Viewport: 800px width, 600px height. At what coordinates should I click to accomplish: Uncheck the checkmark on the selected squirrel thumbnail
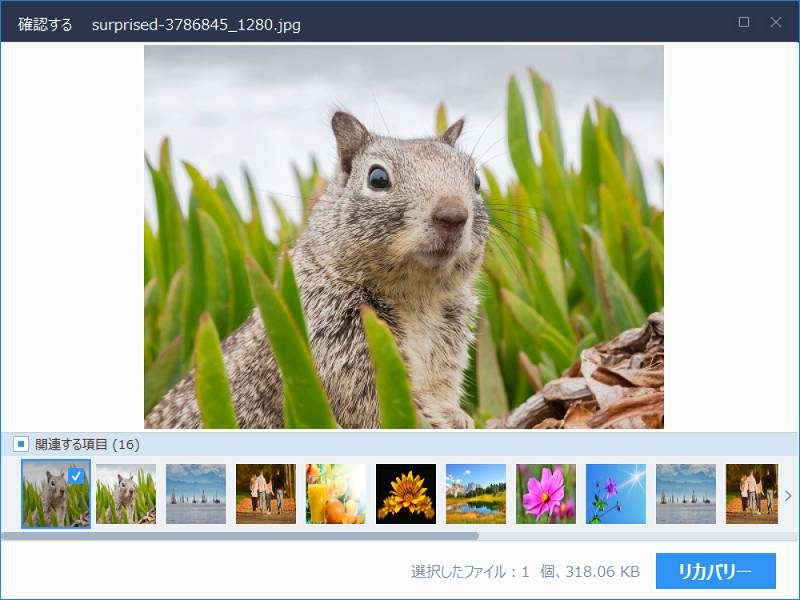click(77, 476)
